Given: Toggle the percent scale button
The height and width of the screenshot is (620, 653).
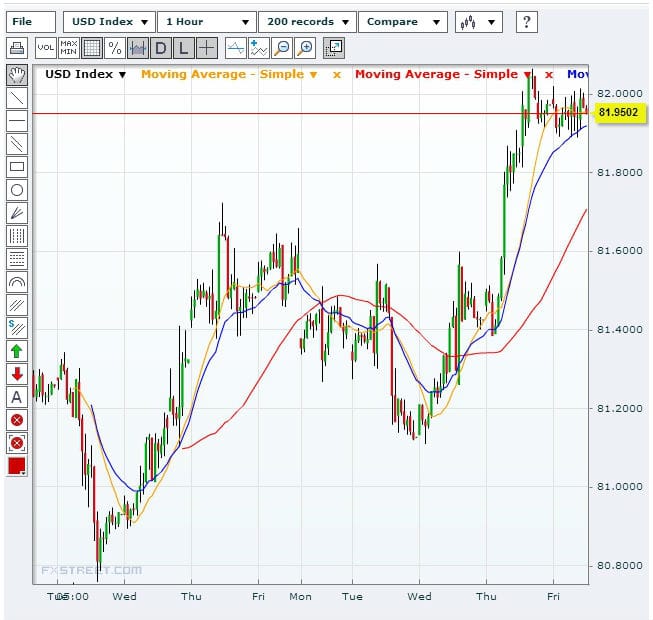Looking at the screenshot, I should pos(115,48).
